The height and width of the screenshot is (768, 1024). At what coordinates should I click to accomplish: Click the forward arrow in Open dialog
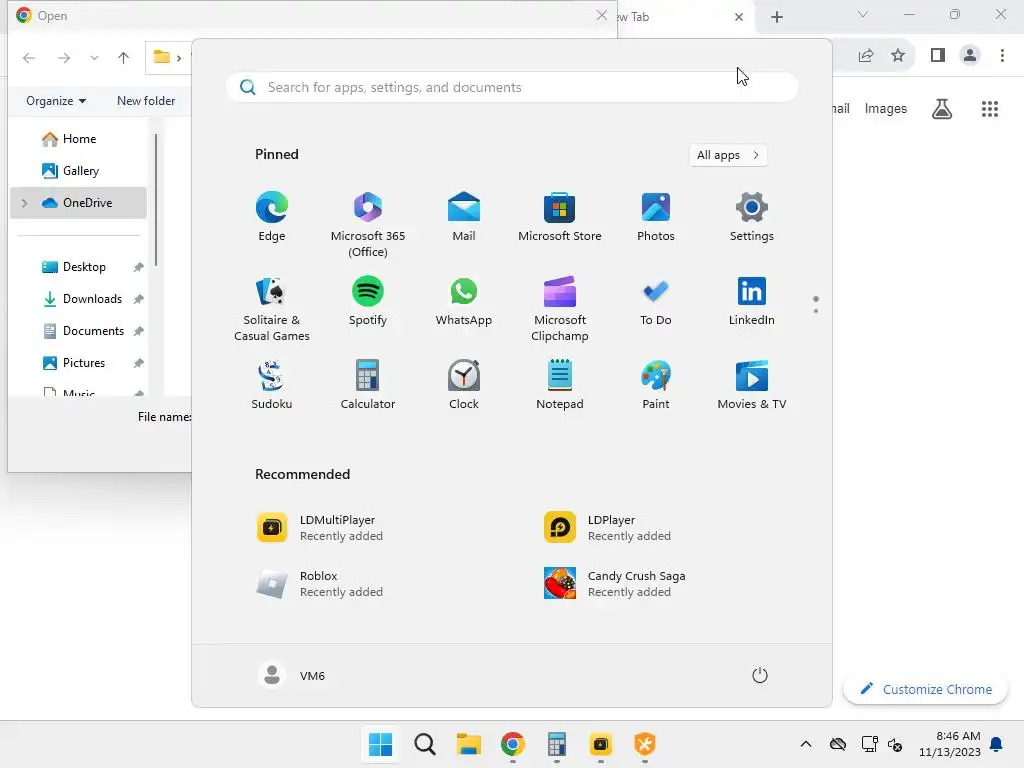(63, 57)
